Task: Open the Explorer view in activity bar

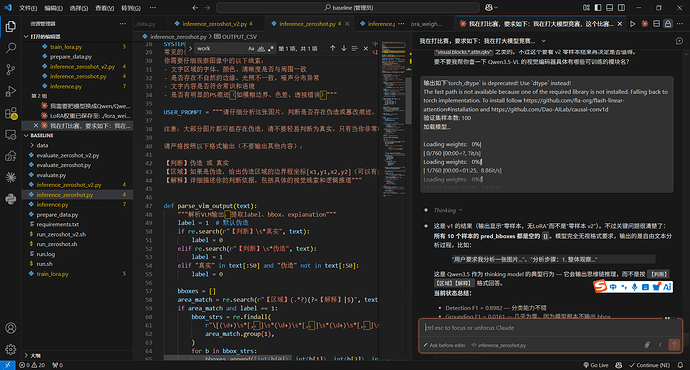Action: click(x=11, y=26)
